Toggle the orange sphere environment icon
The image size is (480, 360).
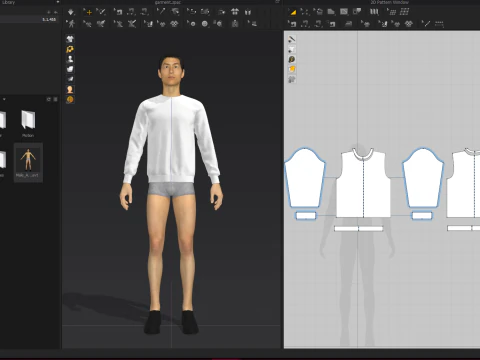tap(70, 99)
